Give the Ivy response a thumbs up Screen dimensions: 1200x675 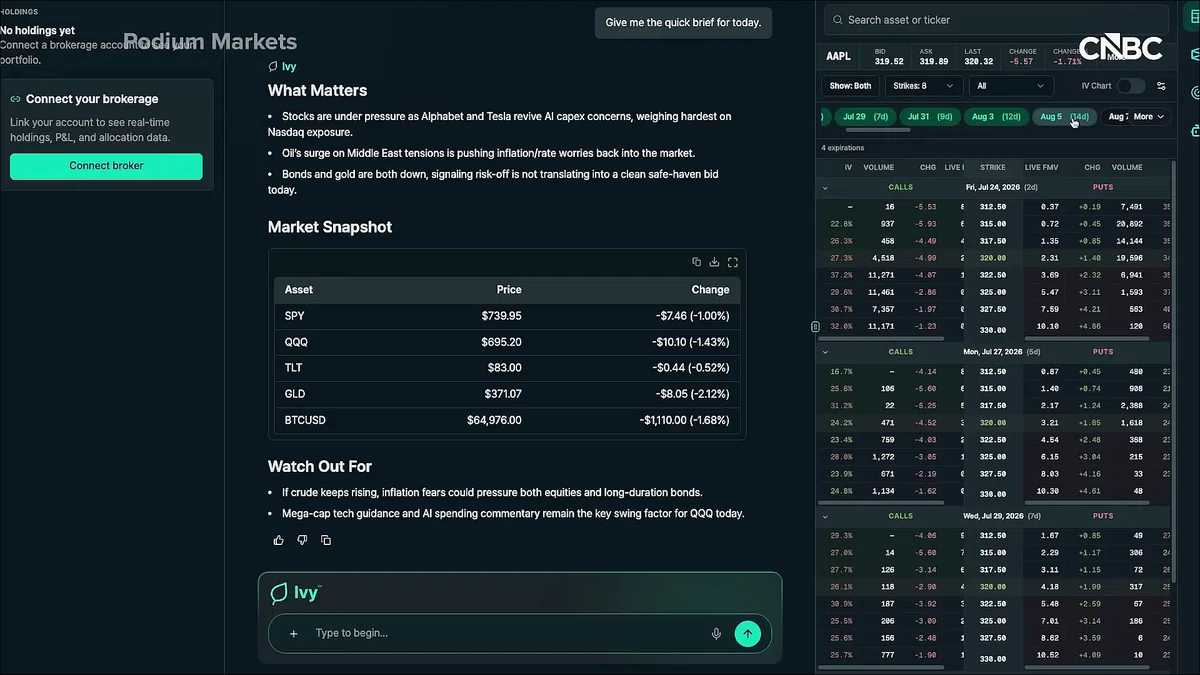click(x=279, y=540)
